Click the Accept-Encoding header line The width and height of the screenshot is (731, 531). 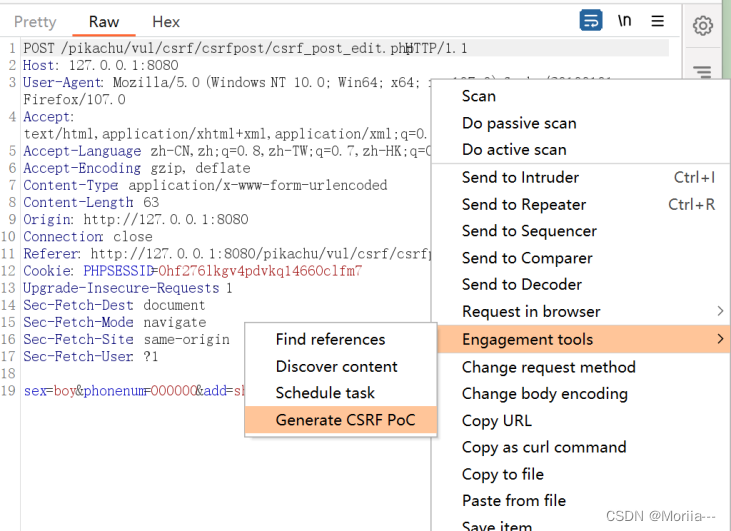click(137, 168)
